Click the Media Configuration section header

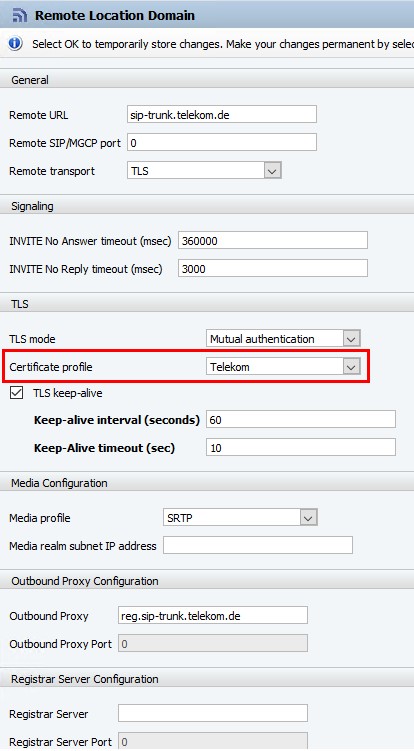pos(207,483)
